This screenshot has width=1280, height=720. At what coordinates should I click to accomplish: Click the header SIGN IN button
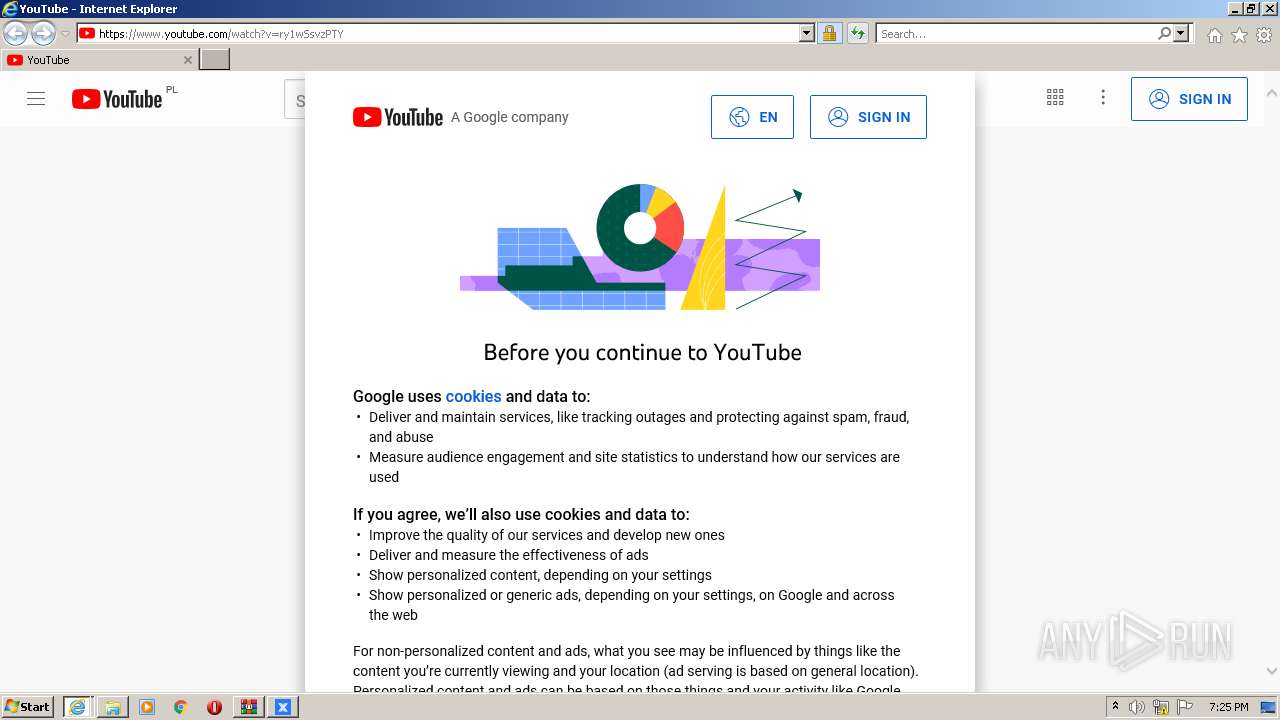coord(1189,99)
